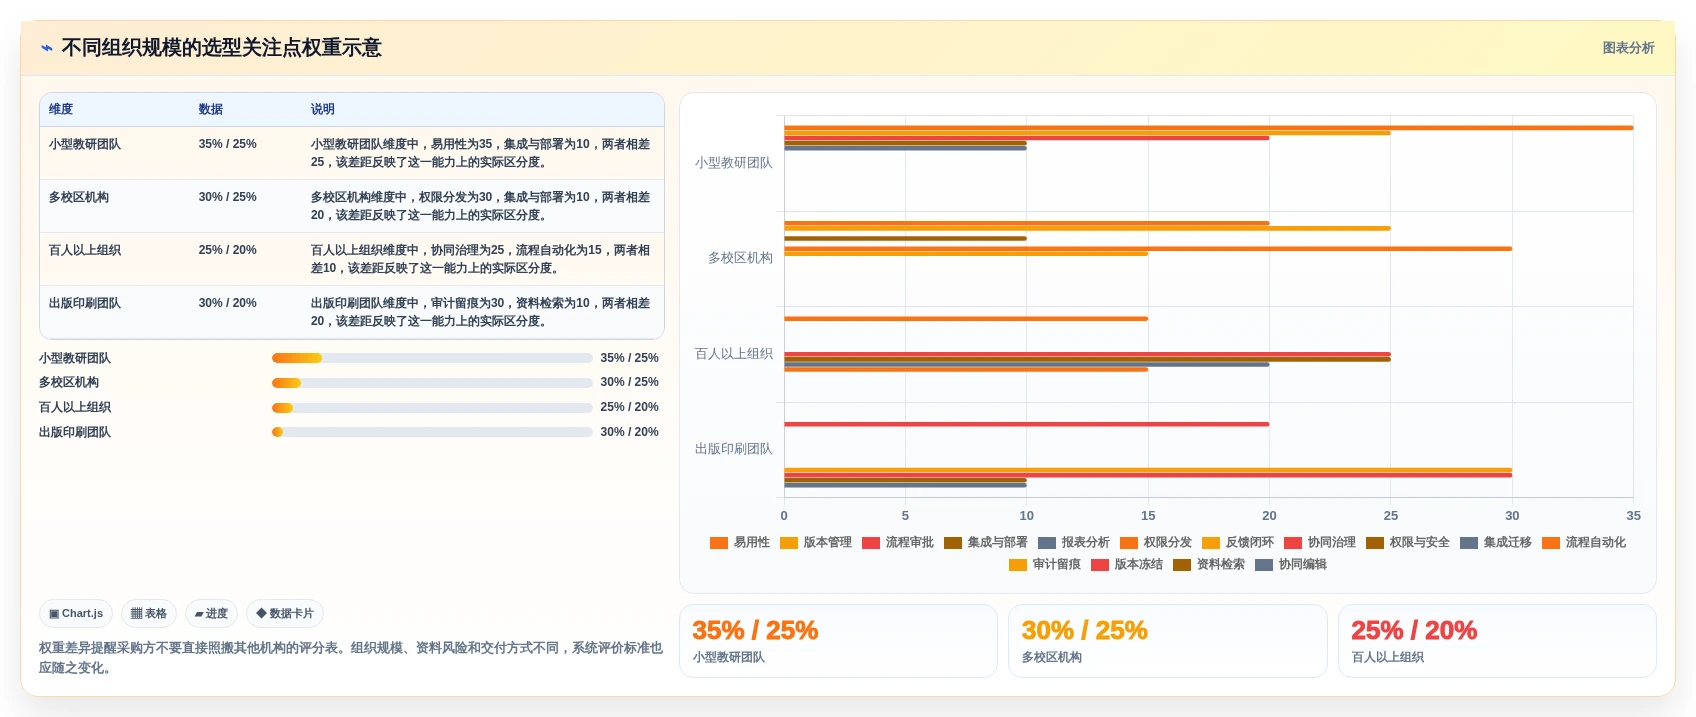Viewport: 1696px width, 717px height.
Task: Click the 25% / 20% value in the progress list
Action: pos(629,407)
